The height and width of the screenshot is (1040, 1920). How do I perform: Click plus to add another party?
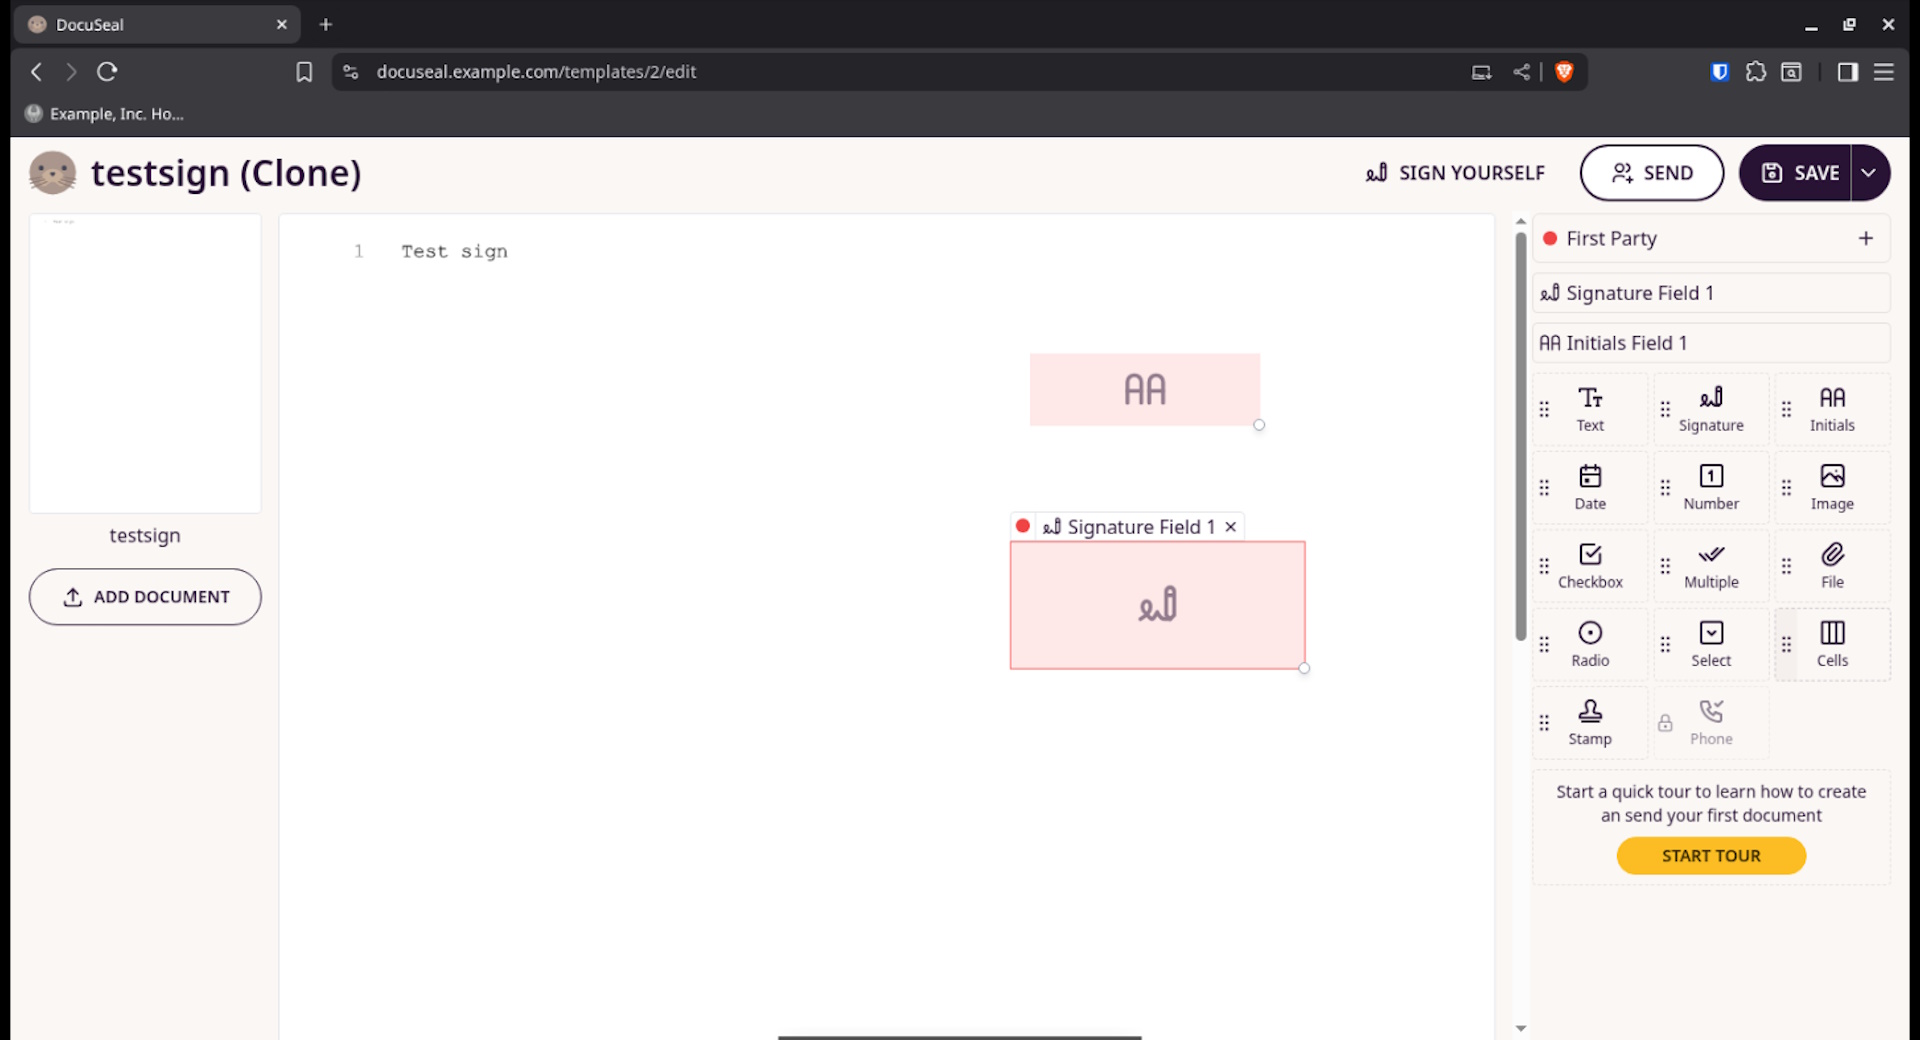pos(1865,238)
